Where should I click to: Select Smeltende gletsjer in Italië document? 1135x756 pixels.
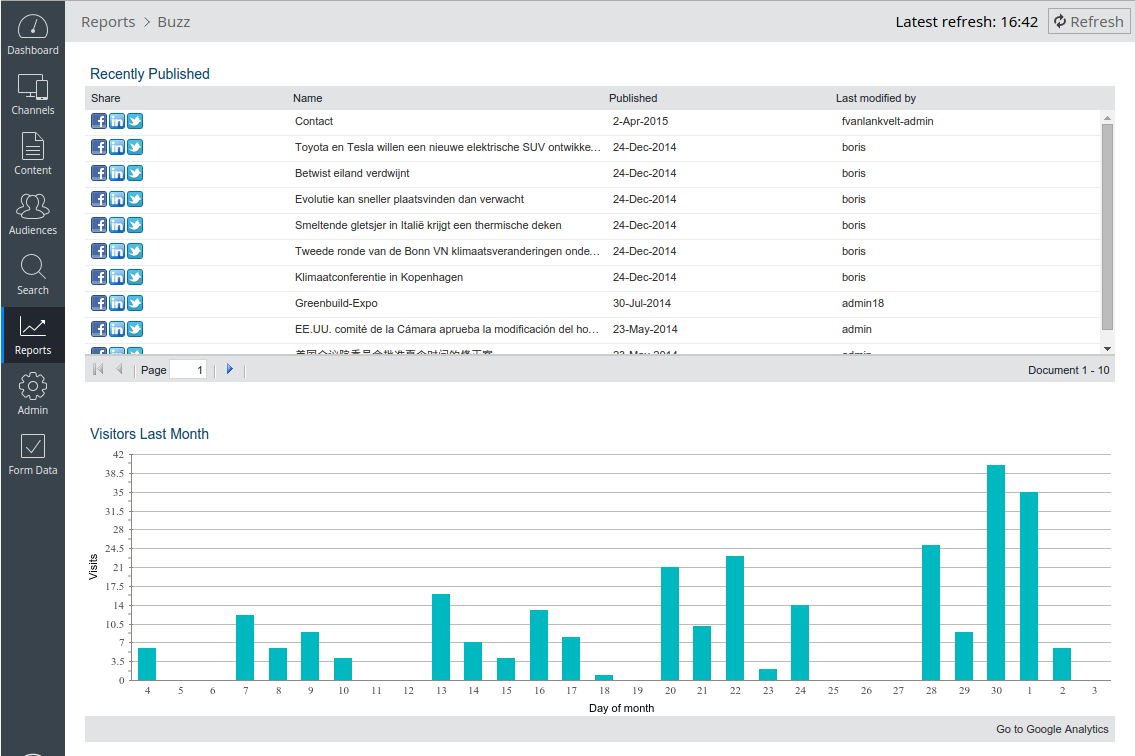point(428,226)
